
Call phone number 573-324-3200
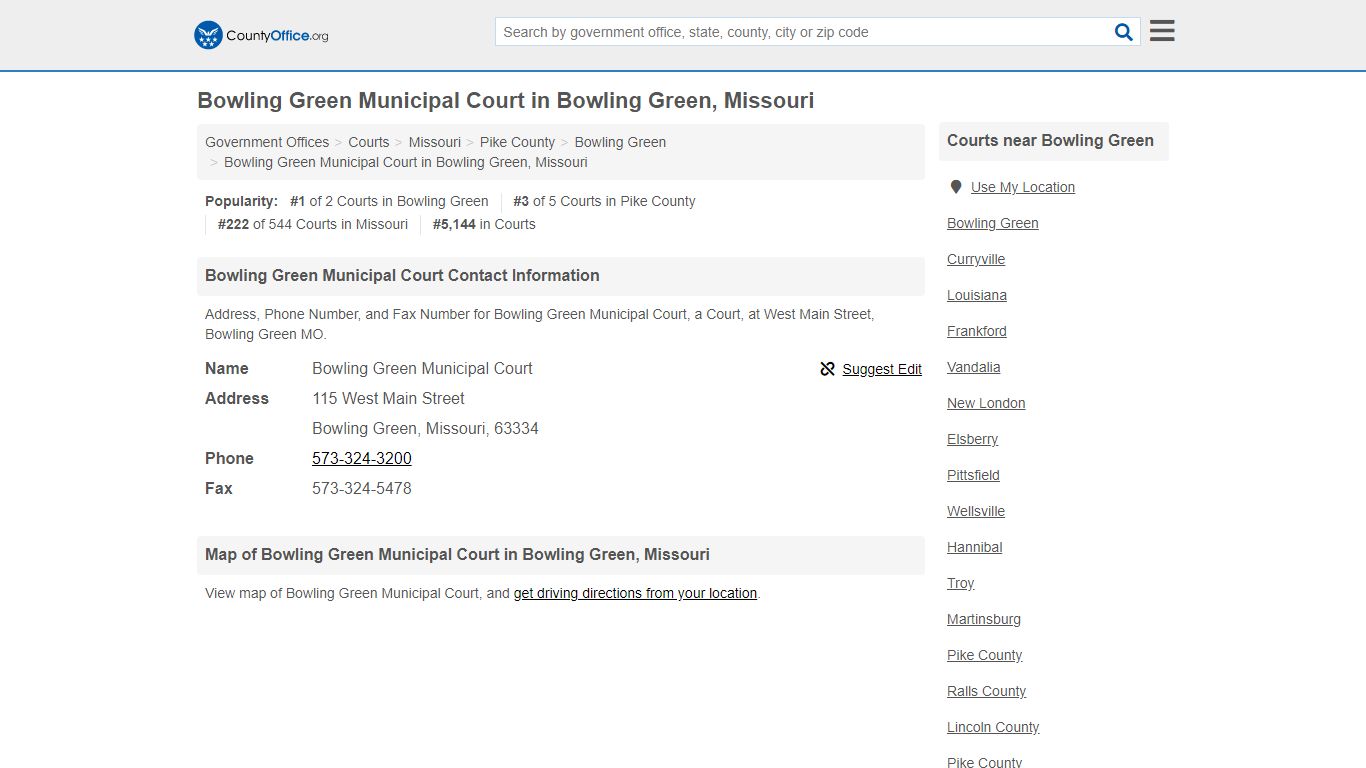362,458
